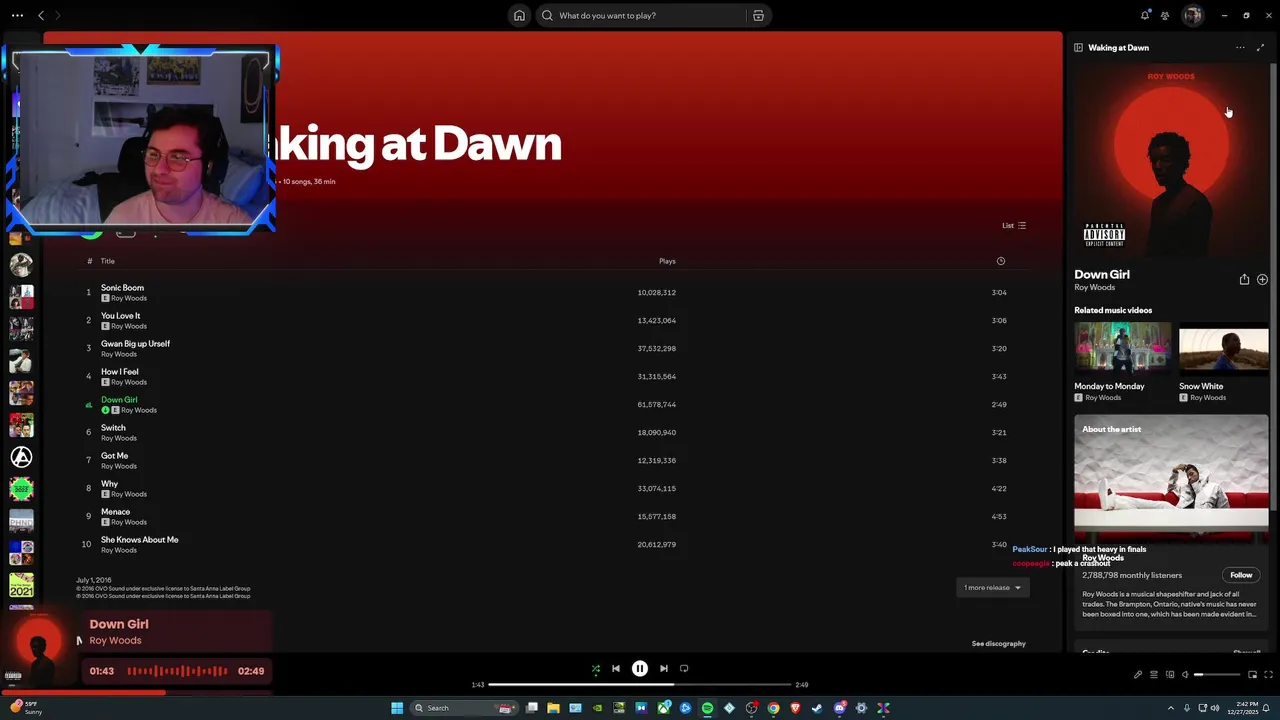
Task: Open Steam from taskbar
Action: pyautogui.click(x=817, y=708)
